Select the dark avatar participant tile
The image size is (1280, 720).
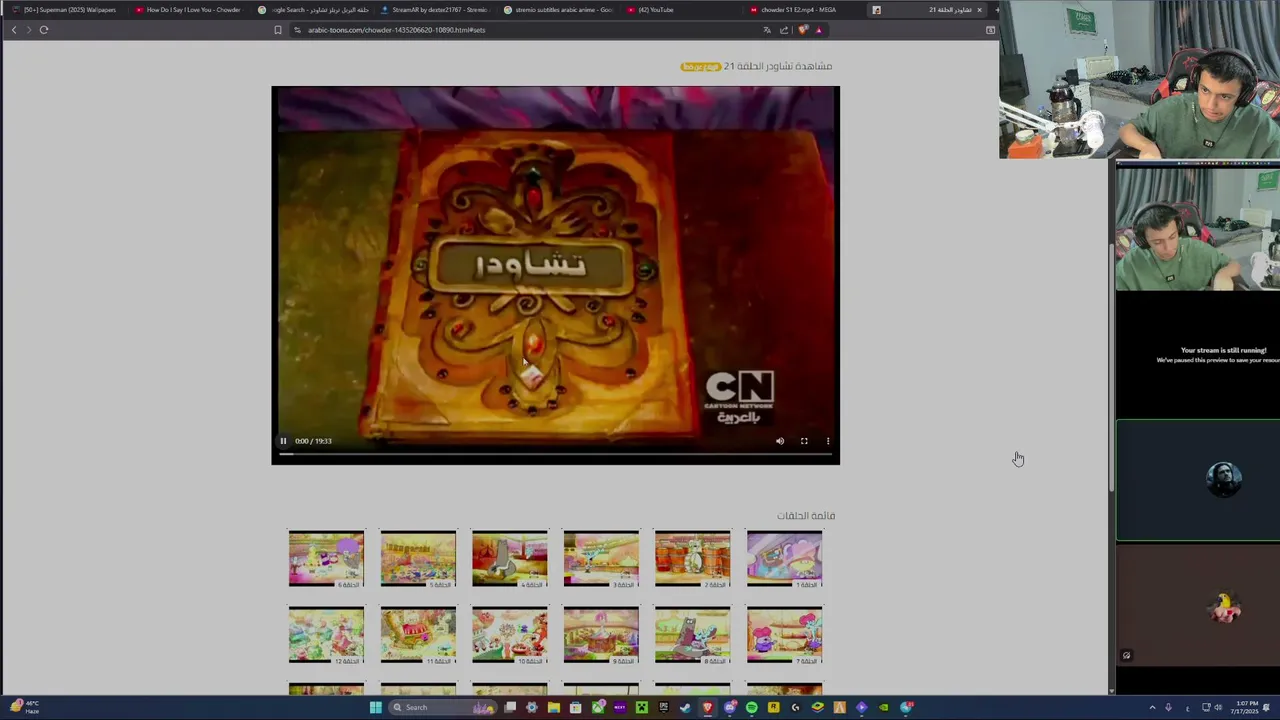coord(1198,481)
